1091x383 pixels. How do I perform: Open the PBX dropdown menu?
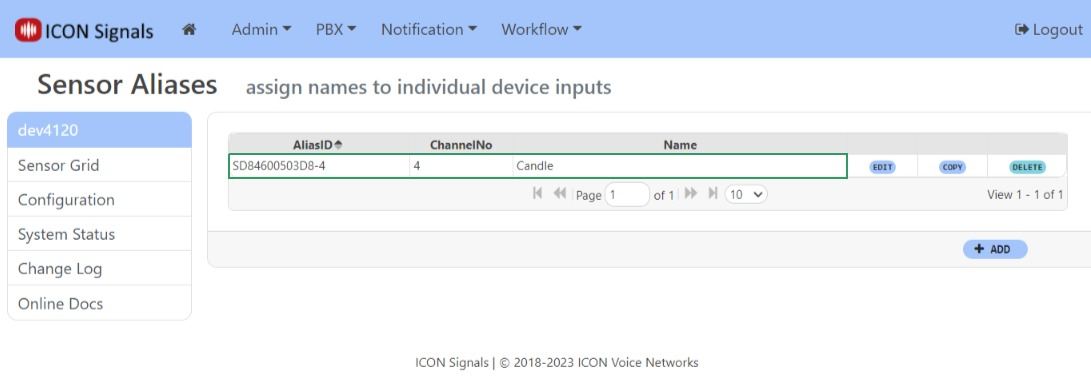coord(336,29)
